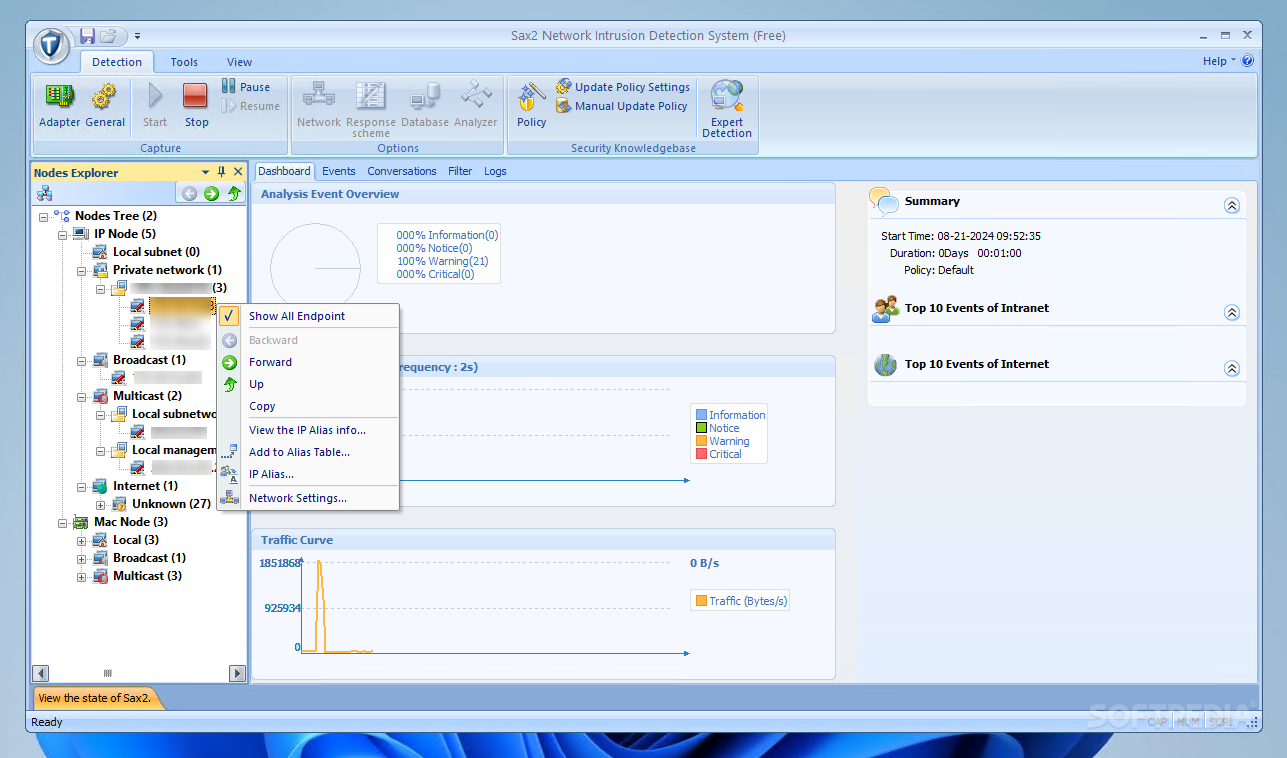Expand the Multicast (3) Mac node

coord(81,576)
